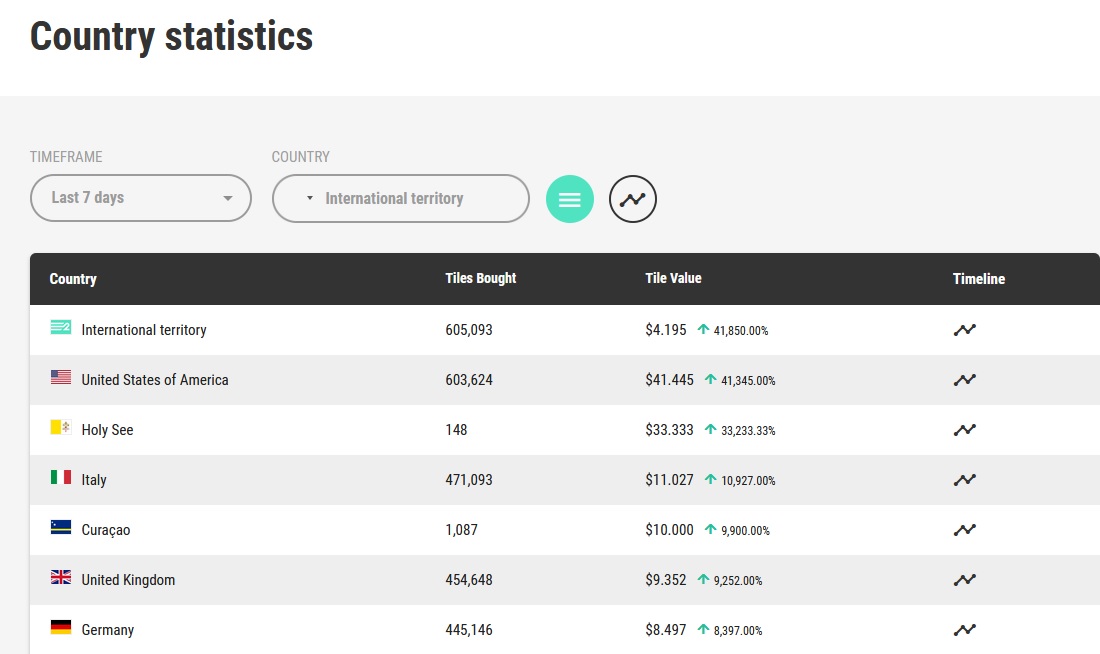
Task: Sort by the Tiles Bought column header
Action: 481,278
